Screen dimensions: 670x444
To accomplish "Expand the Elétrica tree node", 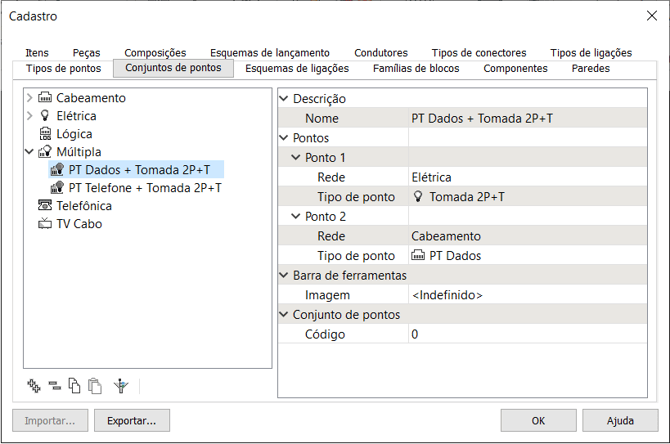I will tap(29, 116).
